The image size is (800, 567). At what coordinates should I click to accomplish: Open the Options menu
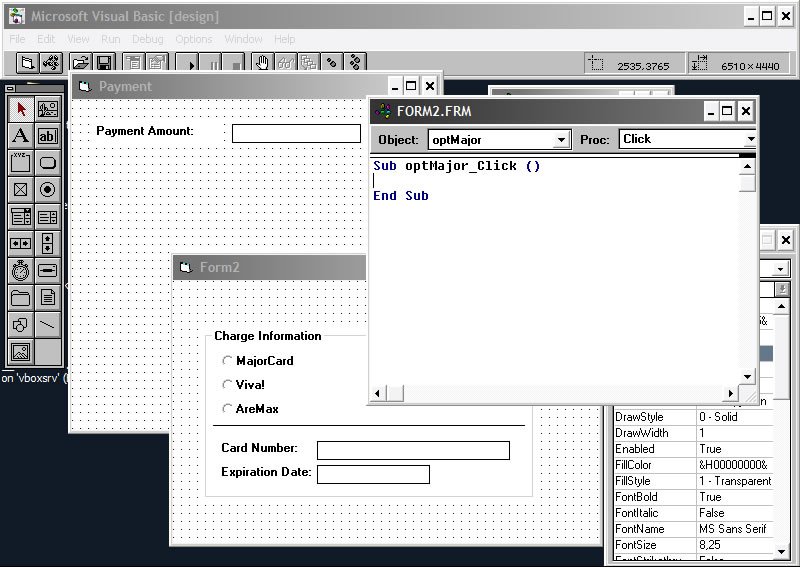193,39
